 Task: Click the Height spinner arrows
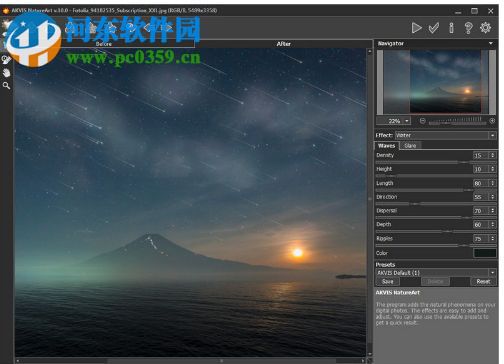point(493,169)
